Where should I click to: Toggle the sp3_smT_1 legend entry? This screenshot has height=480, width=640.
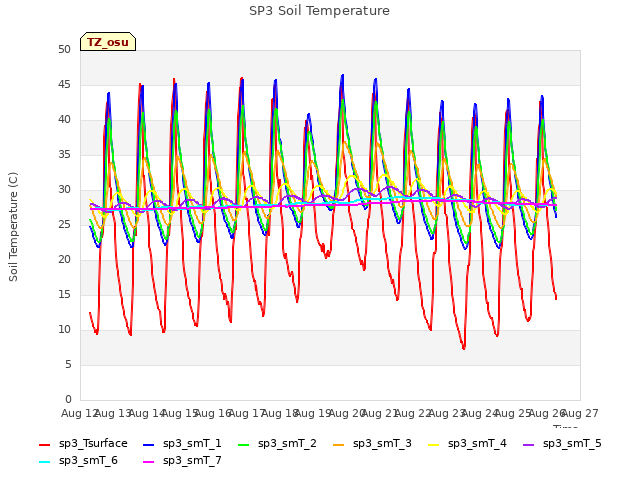pos(182,443)
